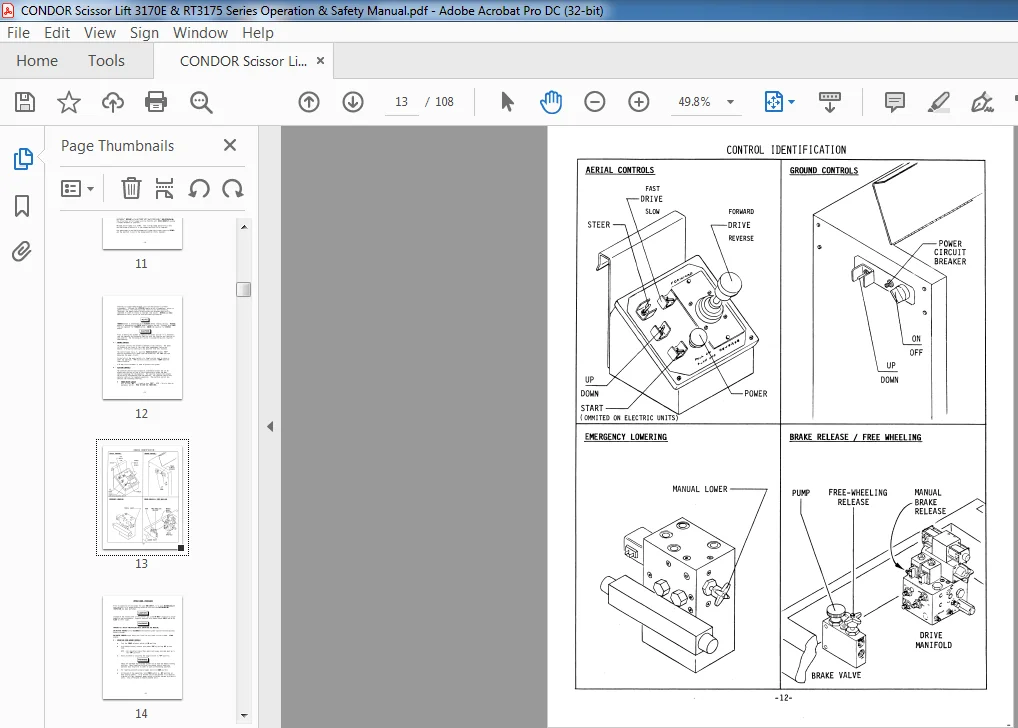Go to next page arrow

pyautogui.click(x=353, y=102)
